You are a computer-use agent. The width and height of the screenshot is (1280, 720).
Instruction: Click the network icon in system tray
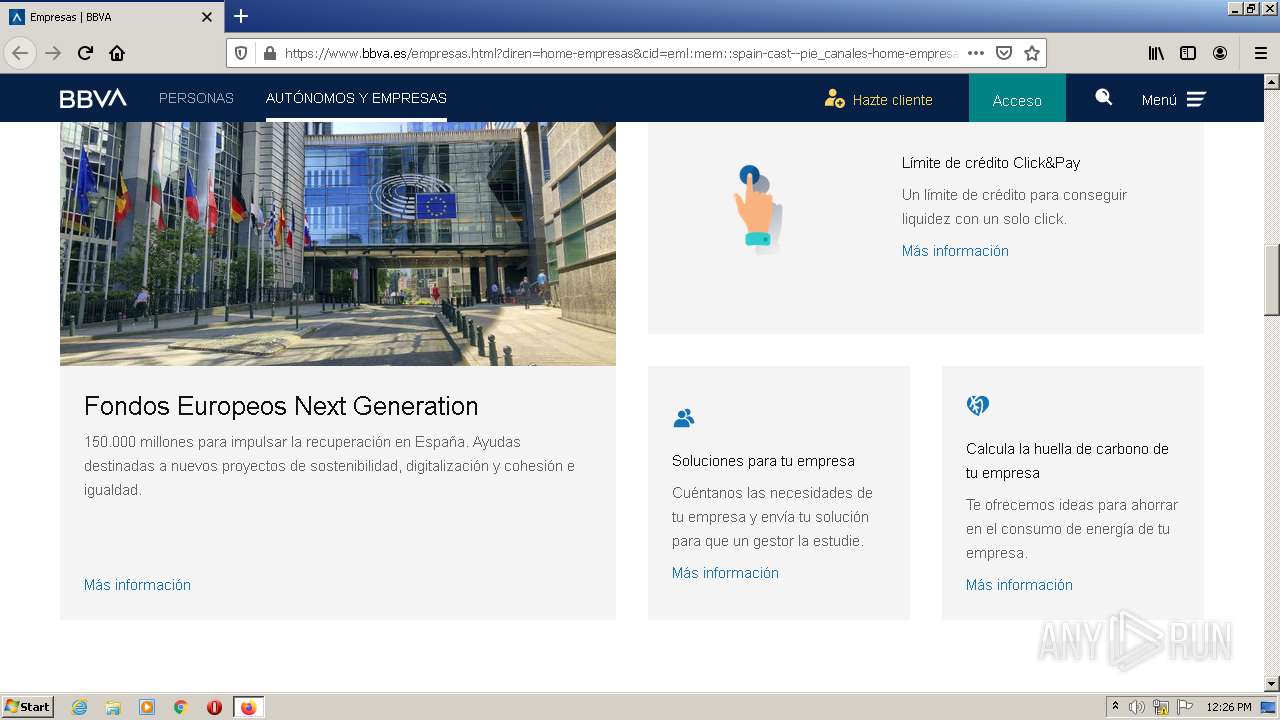click(1161, 707)
